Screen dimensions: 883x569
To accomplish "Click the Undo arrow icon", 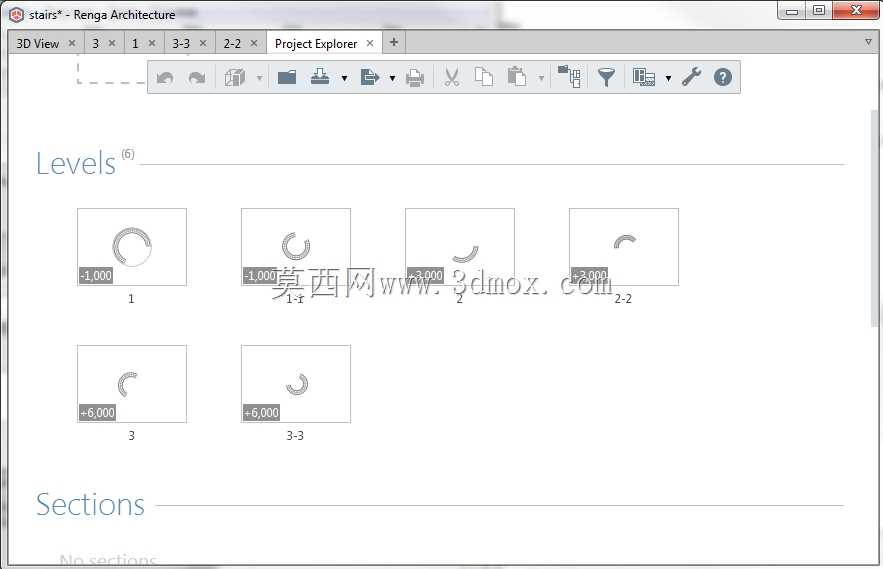I will (x=165, y=77).
